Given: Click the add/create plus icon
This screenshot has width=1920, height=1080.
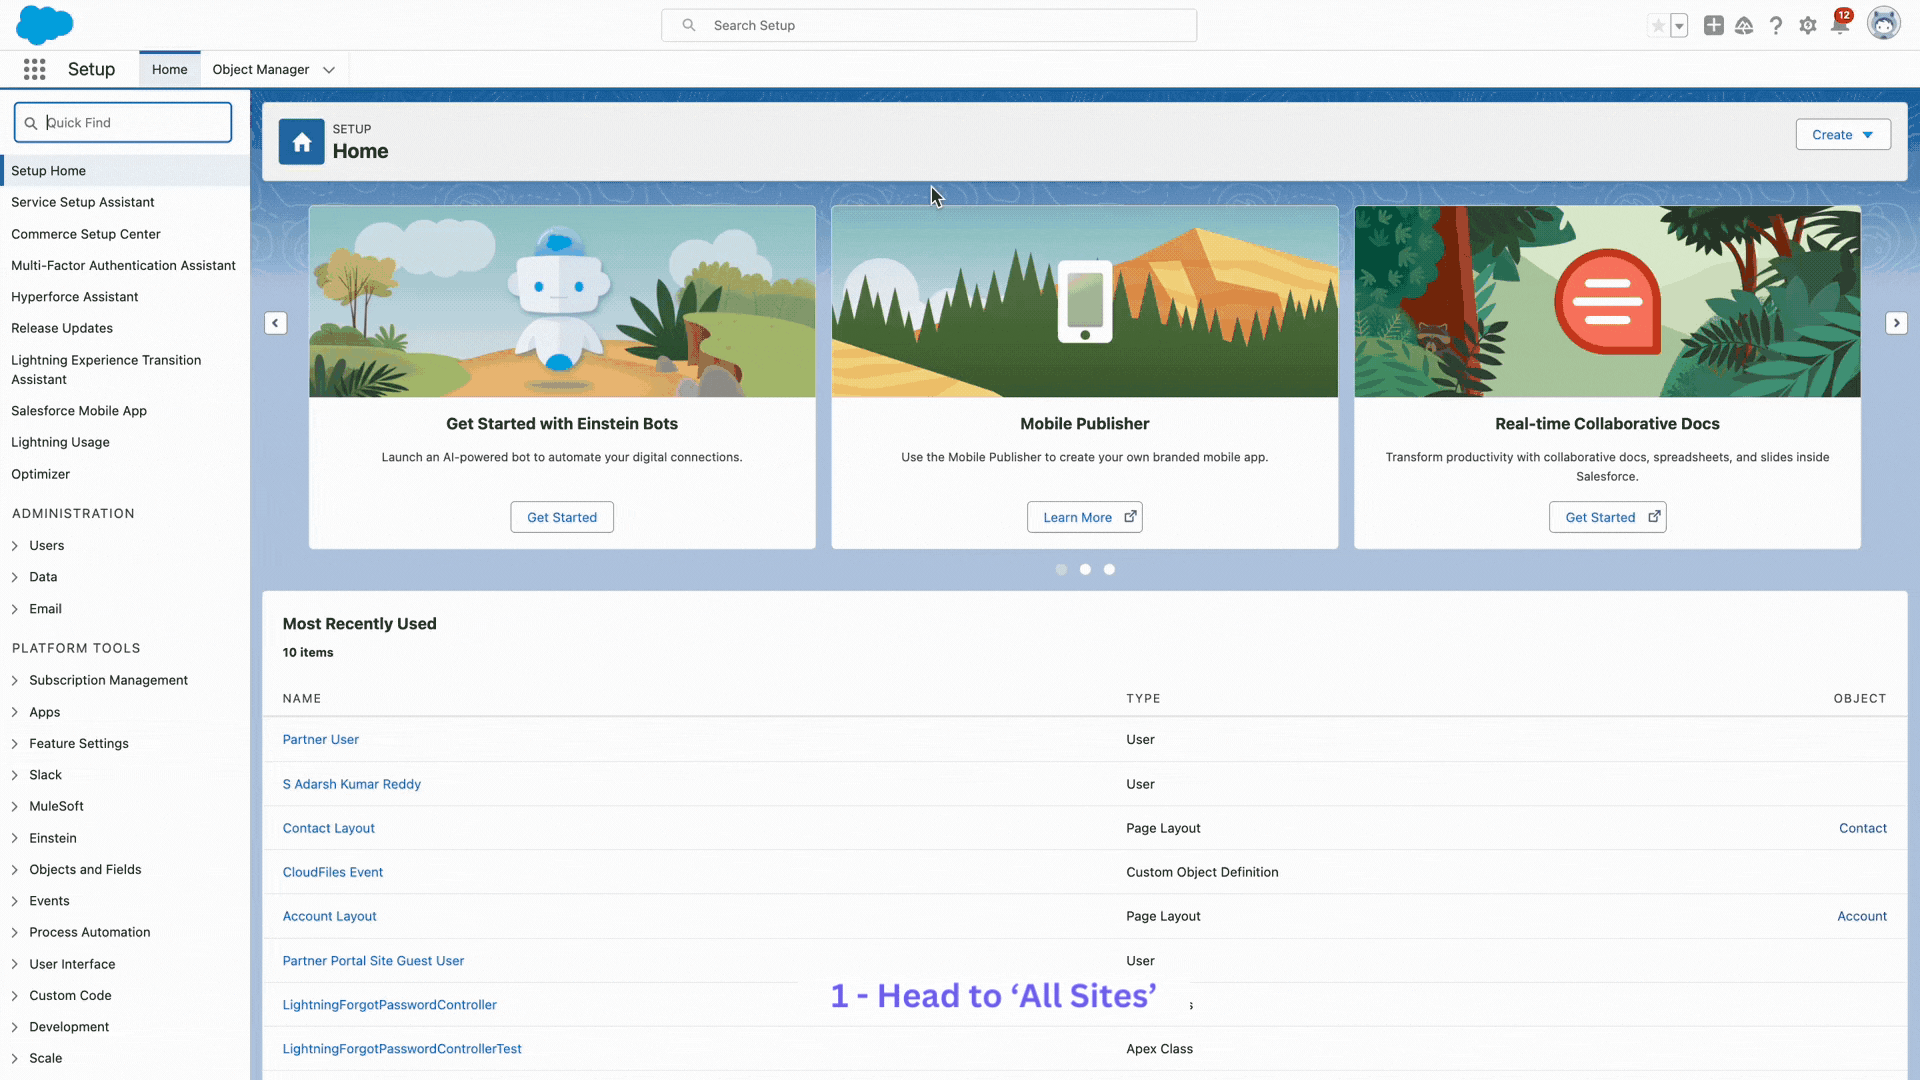Looking at the screenshot, I should point(1712,25).
